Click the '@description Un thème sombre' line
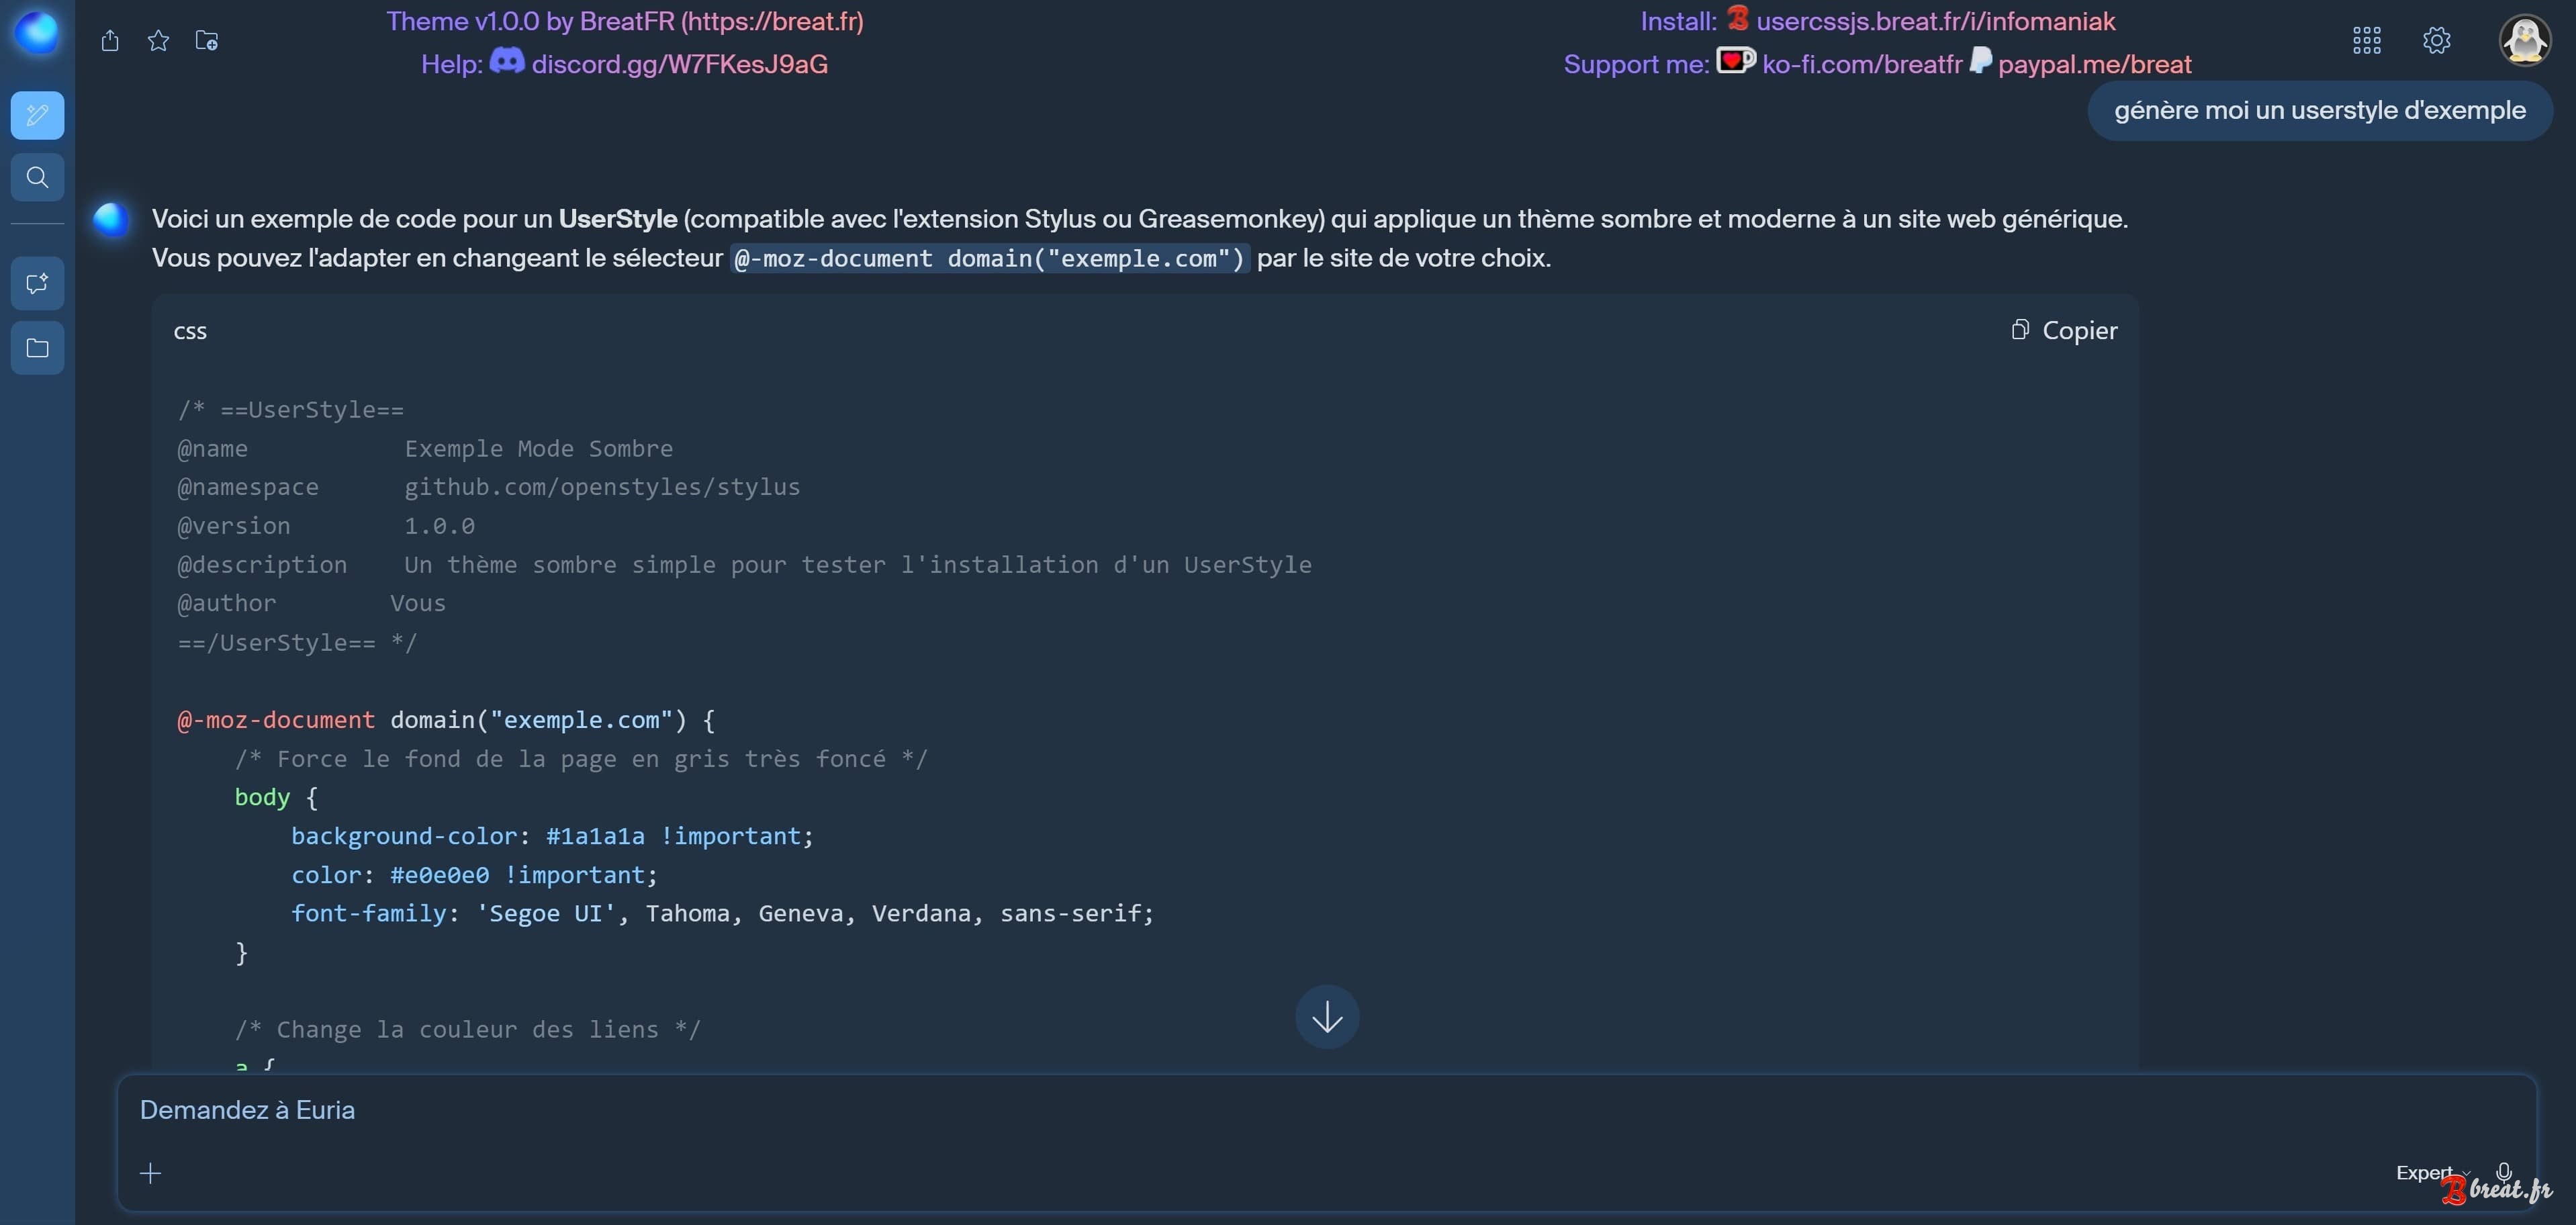Viewport: 2576px width, 1225px height. pos(744,565)
